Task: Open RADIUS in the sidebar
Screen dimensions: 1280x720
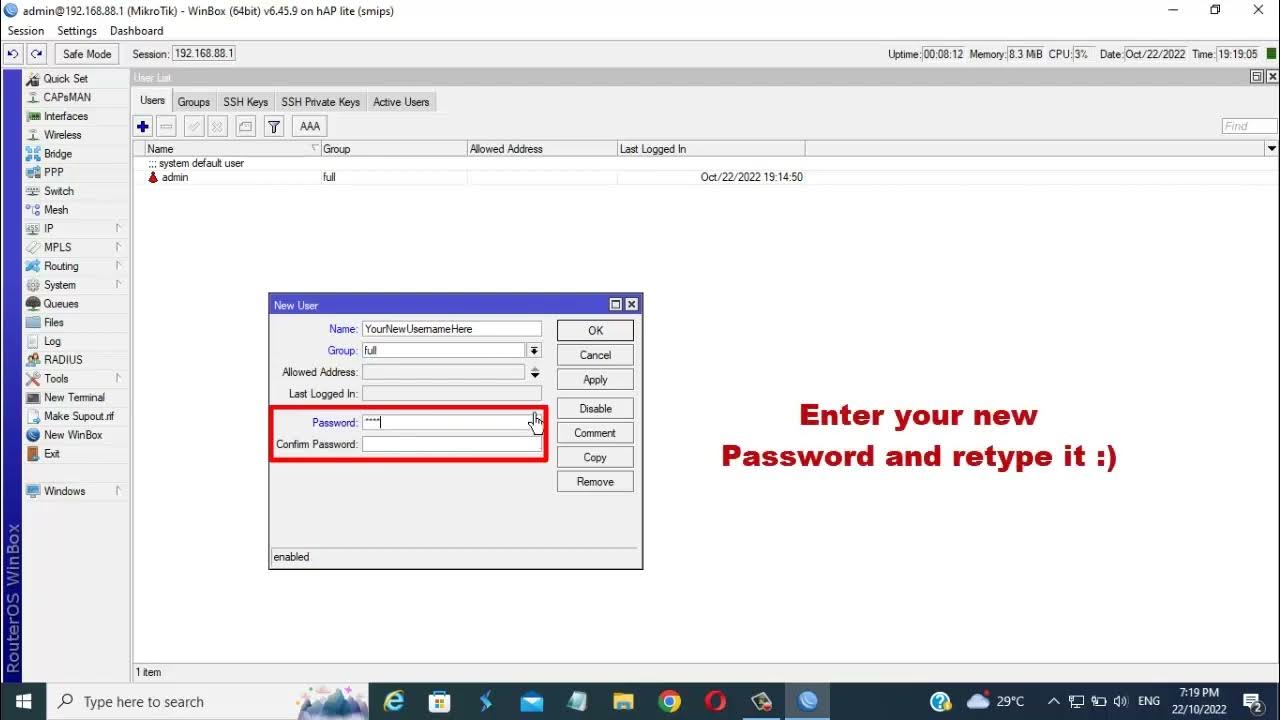Action: point(63,360)
